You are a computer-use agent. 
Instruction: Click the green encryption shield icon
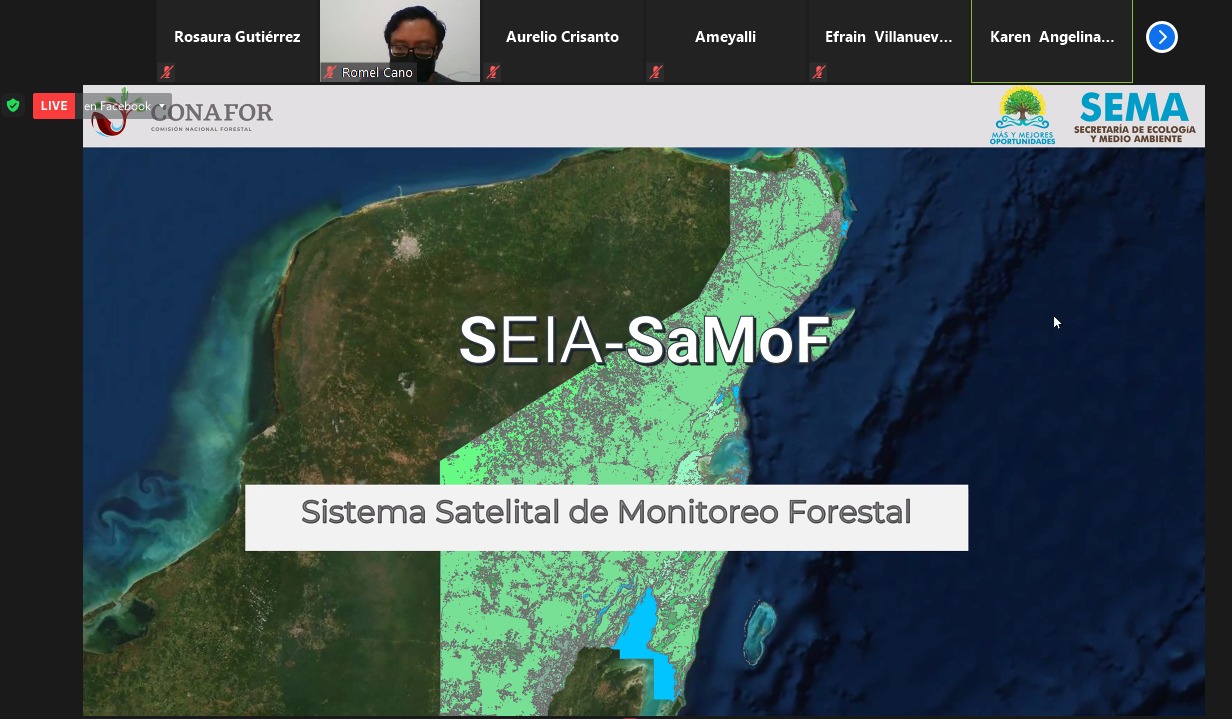[13, 105]
